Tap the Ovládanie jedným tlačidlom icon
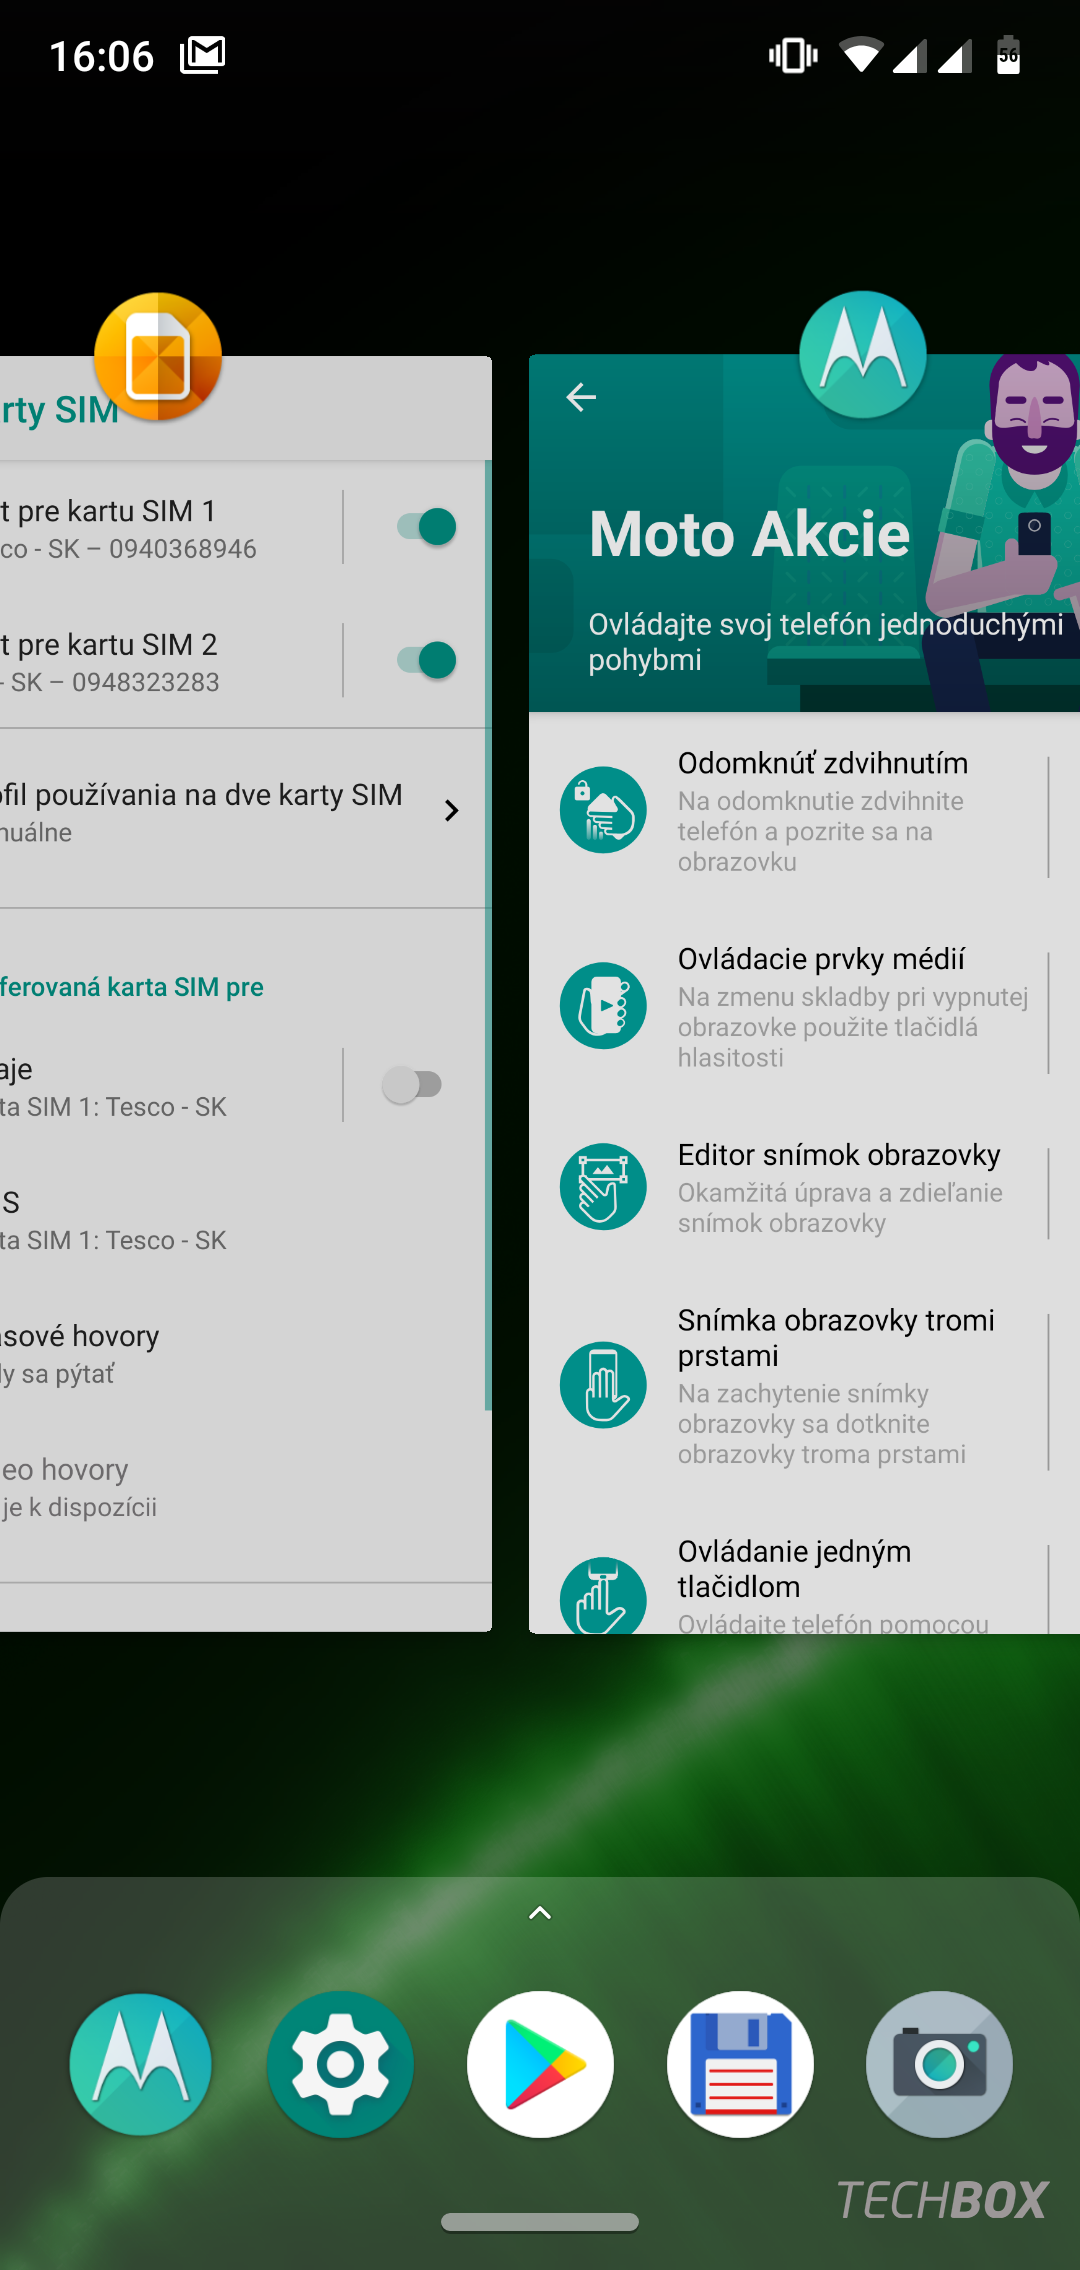The height and width of the screenshot is (2270, 1080). (603, 1595)
